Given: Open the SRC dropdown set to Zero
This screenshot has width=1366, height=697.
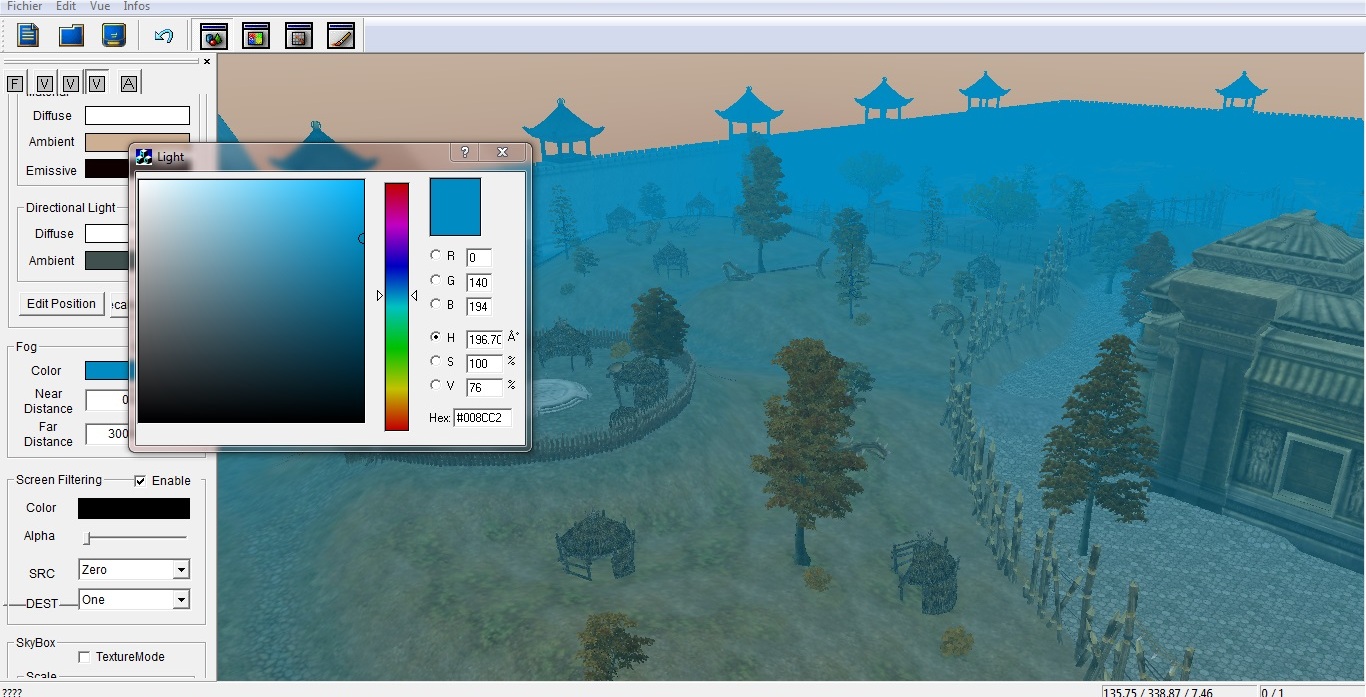Looking at the screenshot, I should coord(134,570).
